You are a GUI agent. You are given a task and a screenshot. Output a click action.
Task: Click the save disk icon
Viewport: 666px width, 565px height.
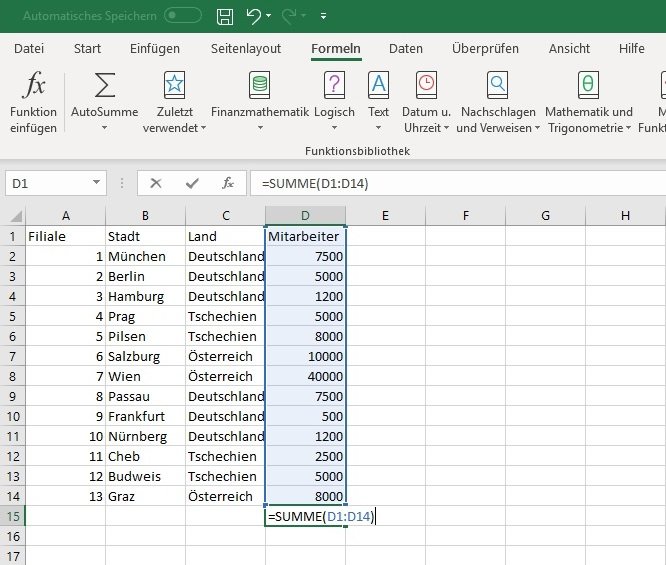(x=225, y=16)
